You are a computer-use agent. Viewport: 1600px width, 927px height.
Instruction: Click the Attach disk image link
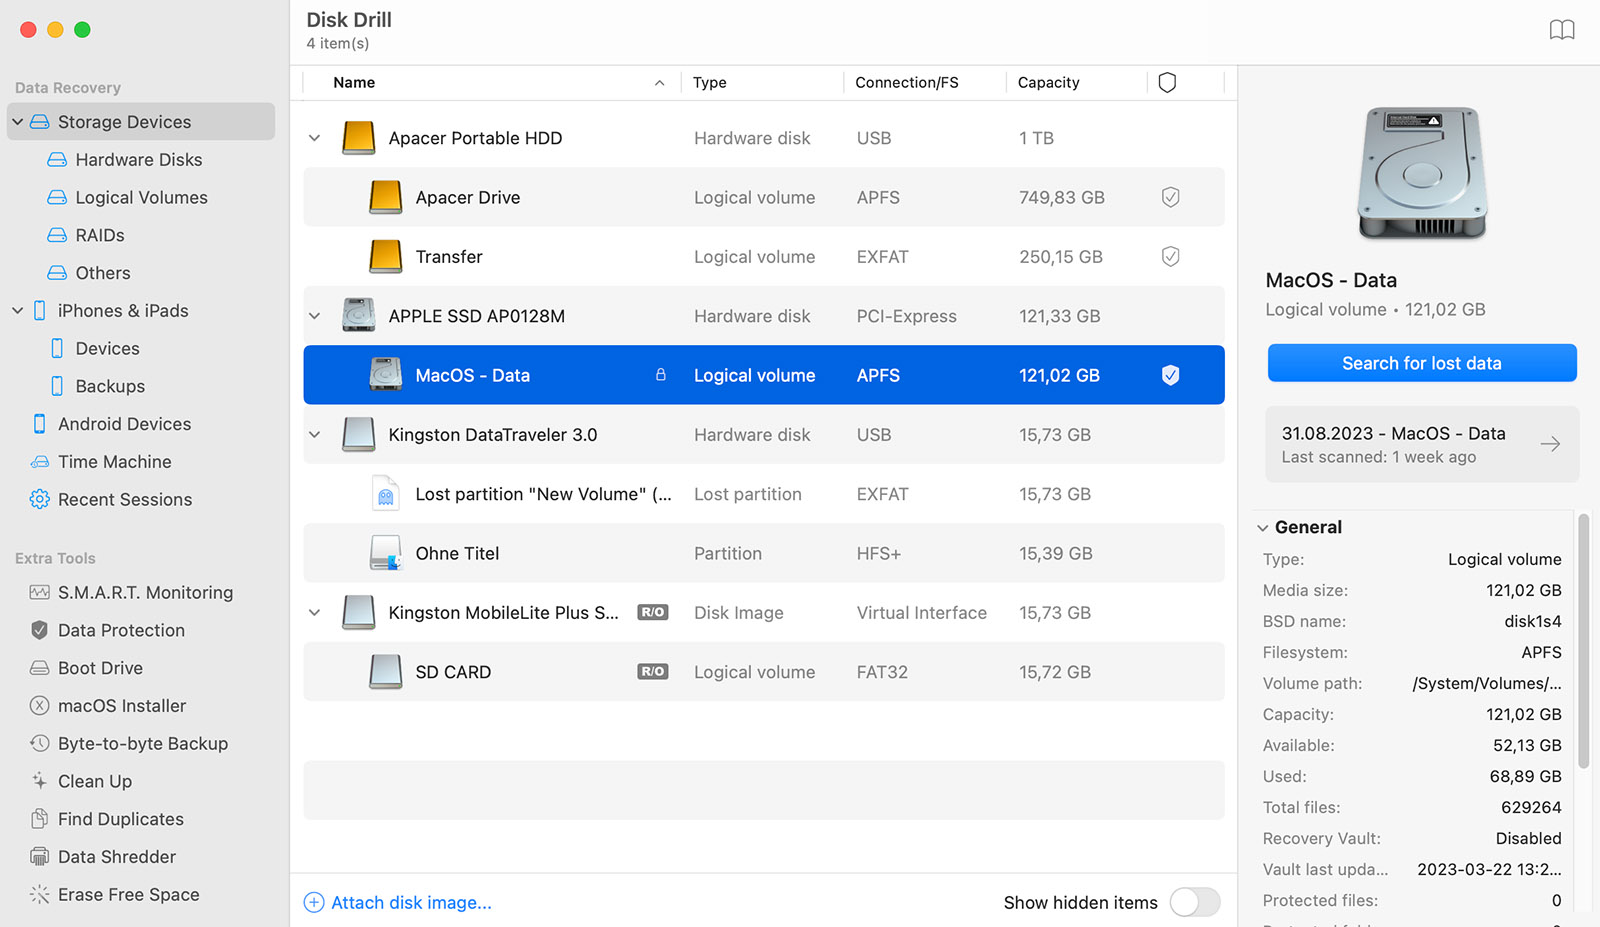point(410,902)
